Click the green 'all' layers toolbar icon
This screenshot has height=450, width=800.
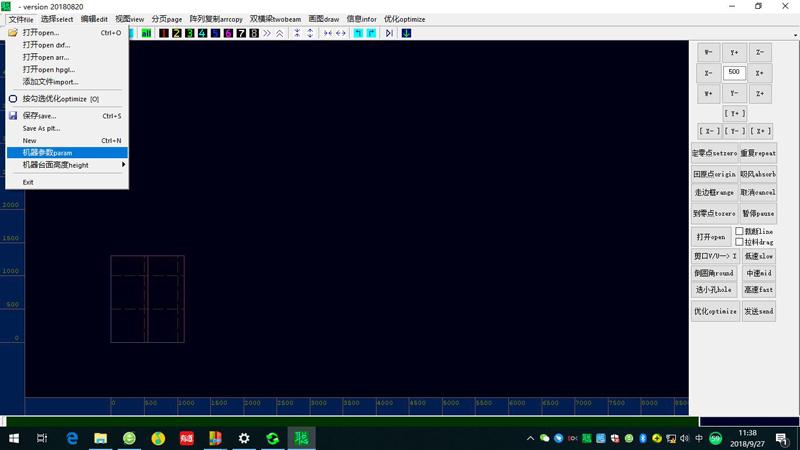[146, 33]
